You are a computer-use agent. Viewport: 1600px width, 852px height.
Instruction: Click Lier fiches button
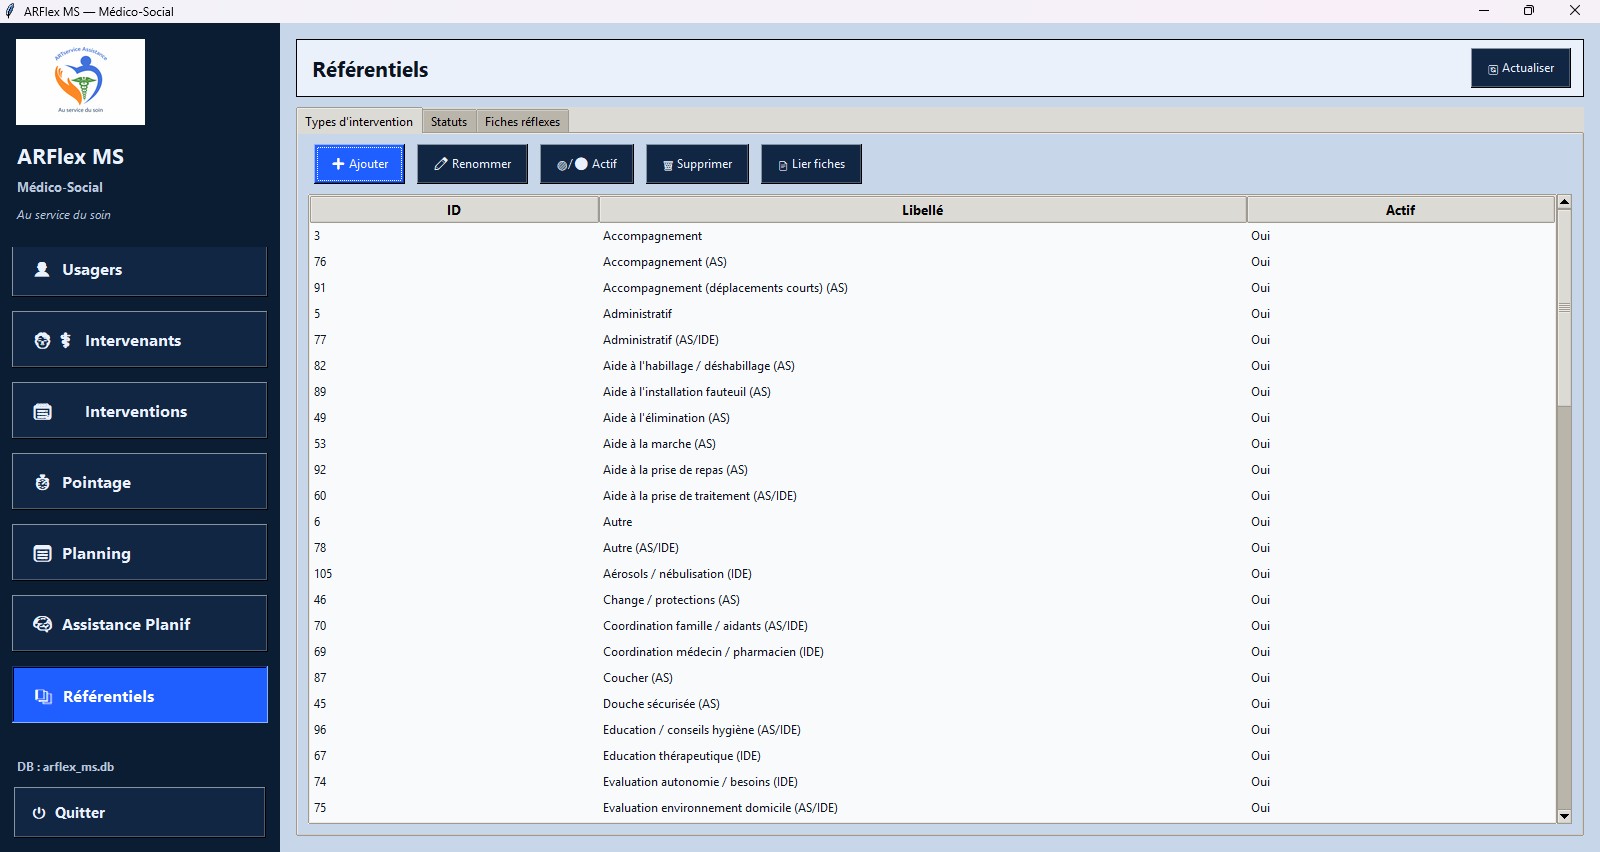pos(811,164)
